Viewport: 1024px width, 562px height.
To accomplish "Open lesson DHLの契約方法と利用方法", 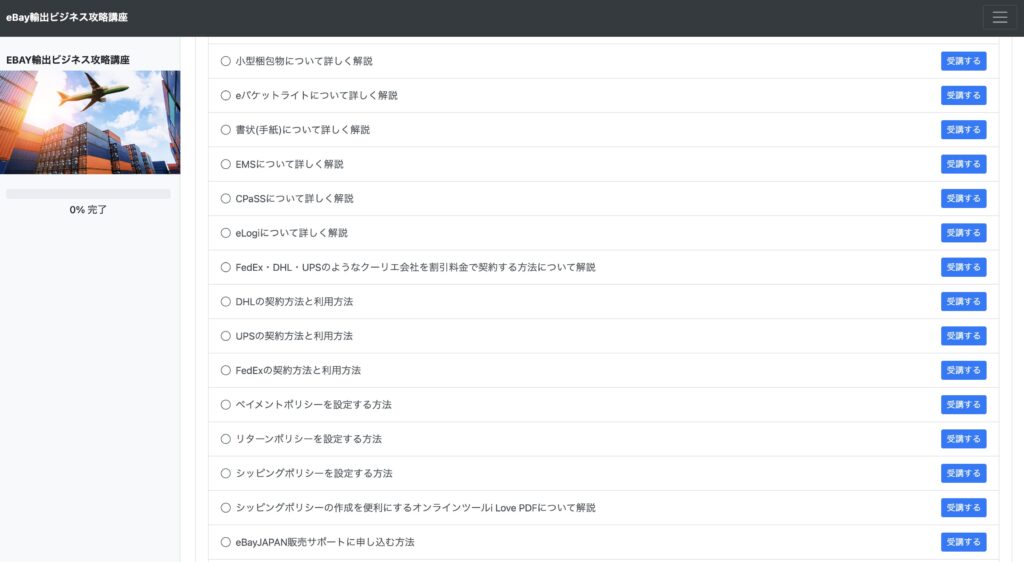I will 294,302.
